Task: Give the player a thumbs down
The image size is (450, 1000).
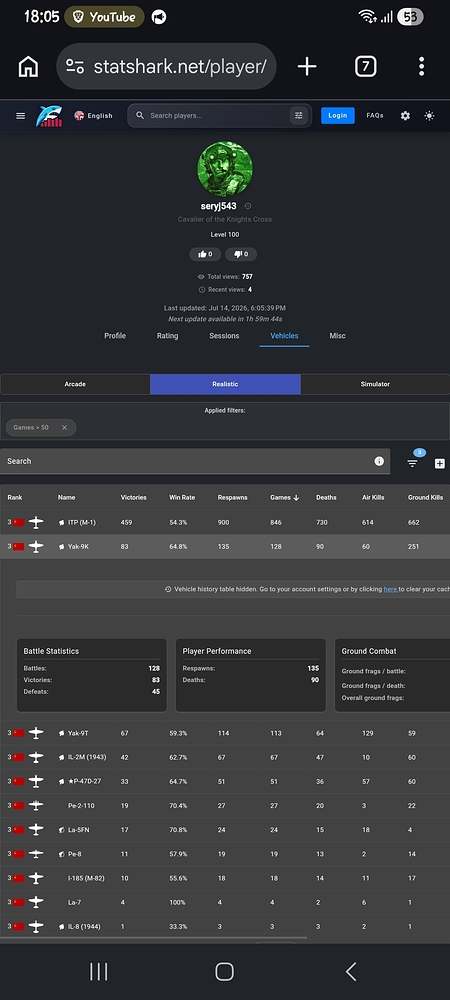Action: 241,254
